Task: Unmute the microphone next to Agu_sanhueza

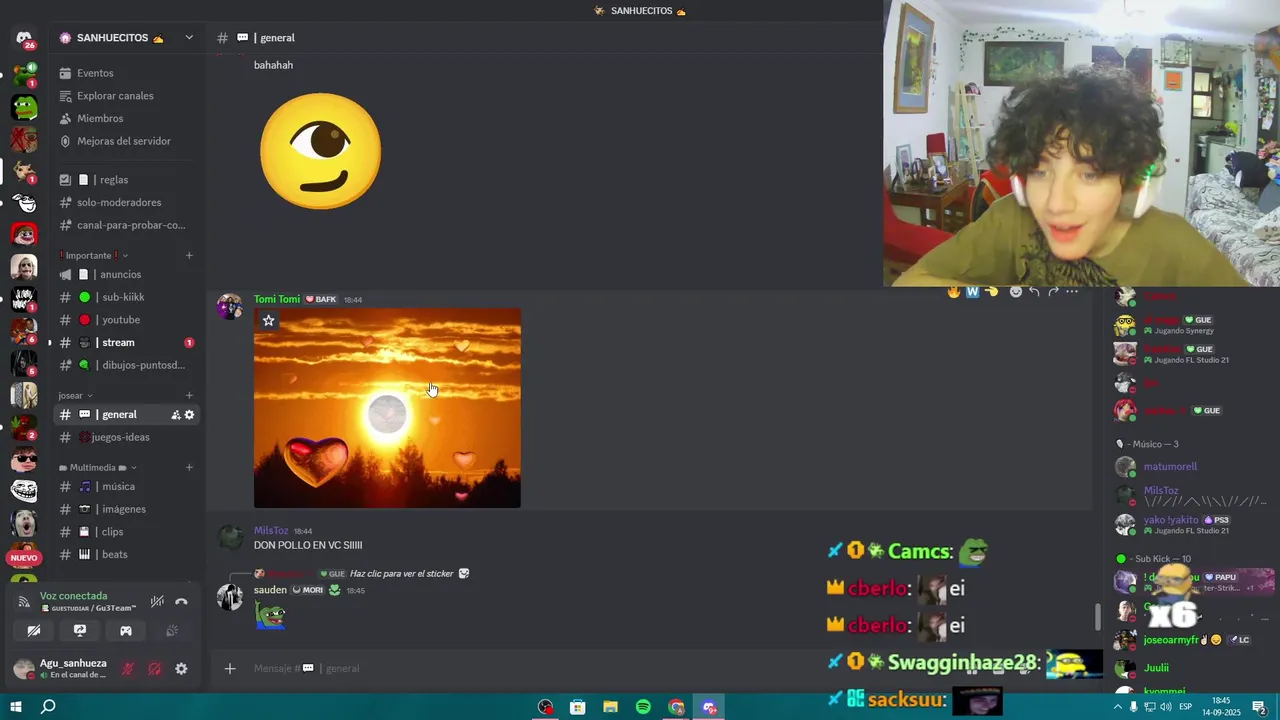Action: [128, 669]
